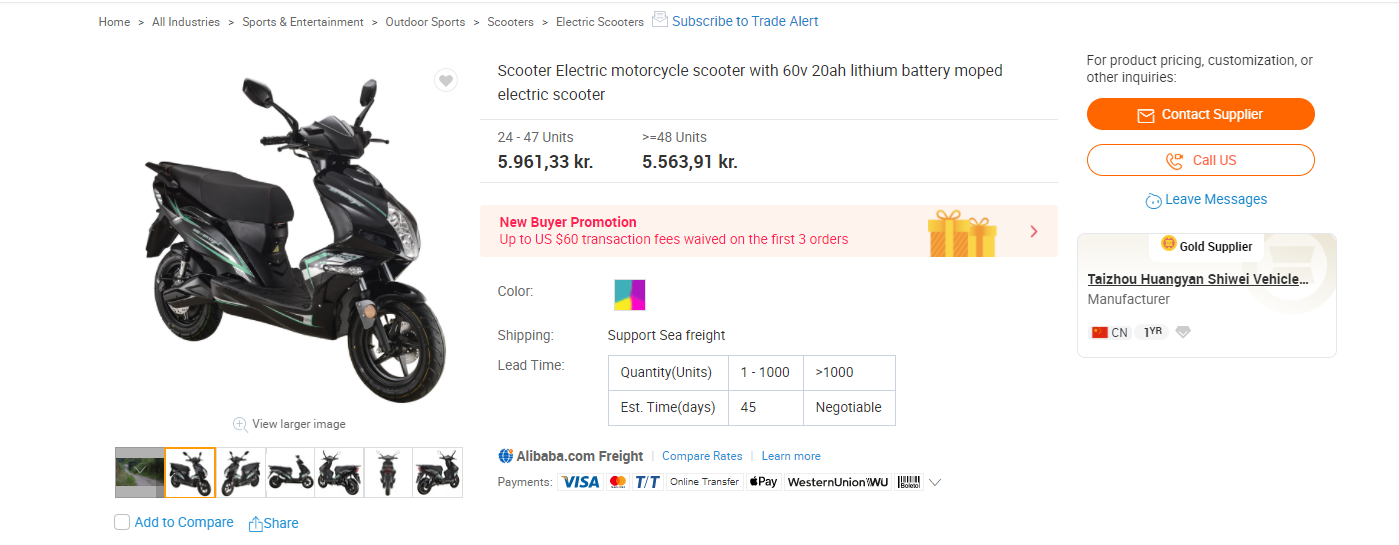Viewport: 1399px width, 545px height.
Task: Click the Apple Pay payment icon
Action: coord(763,482)
